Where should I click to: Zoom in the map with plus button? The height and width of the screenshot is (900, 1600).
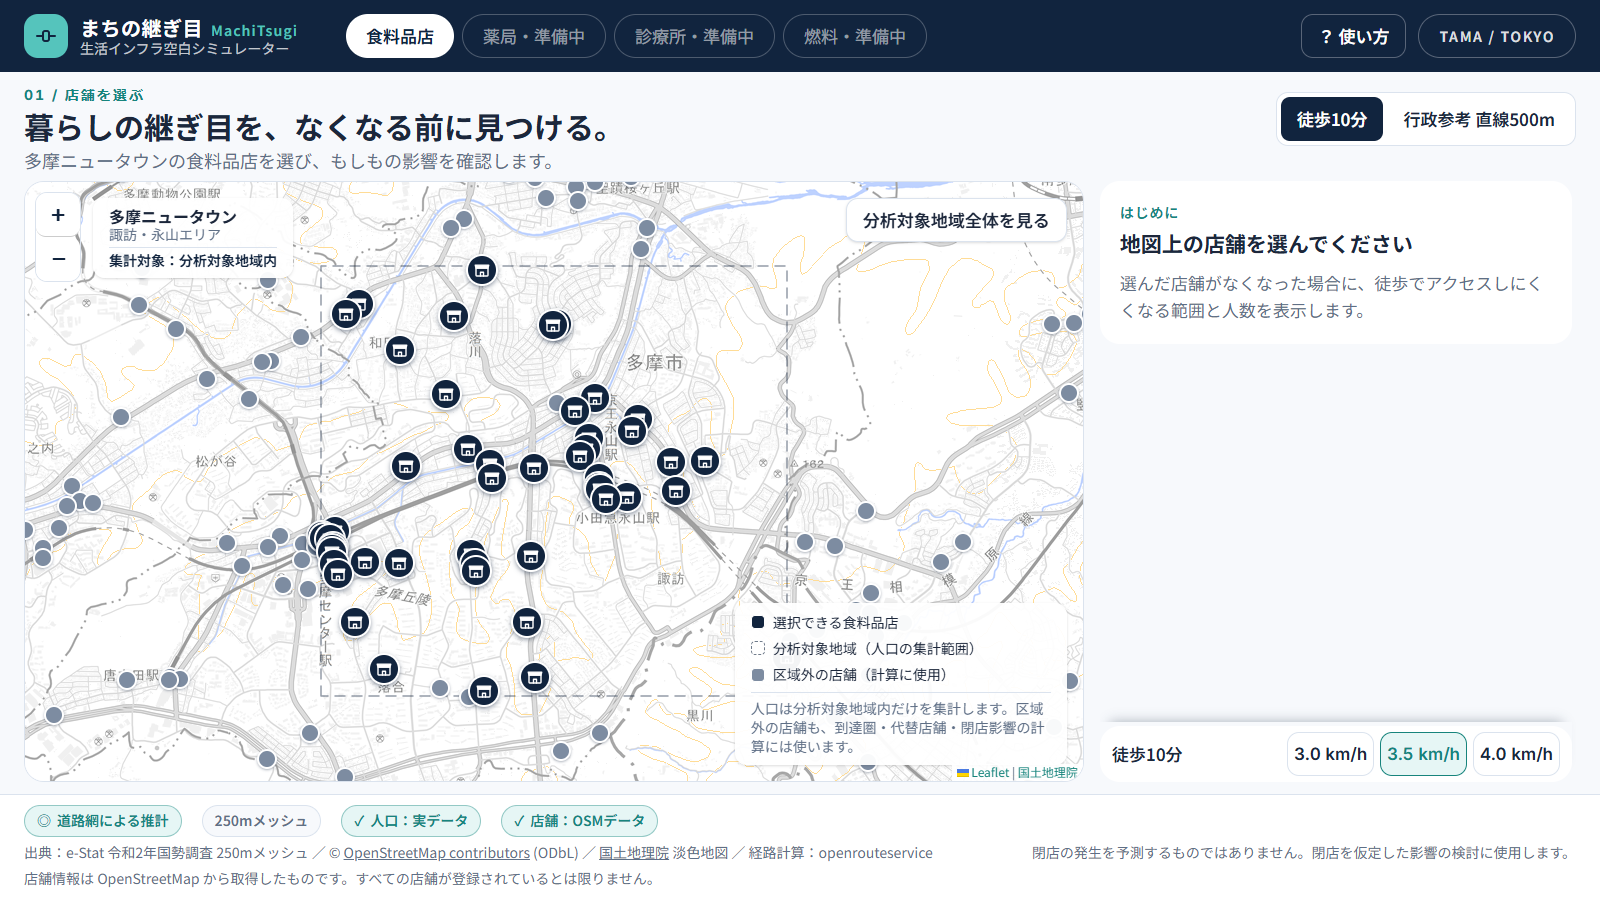pyautogui.click(x=58, y=215)
